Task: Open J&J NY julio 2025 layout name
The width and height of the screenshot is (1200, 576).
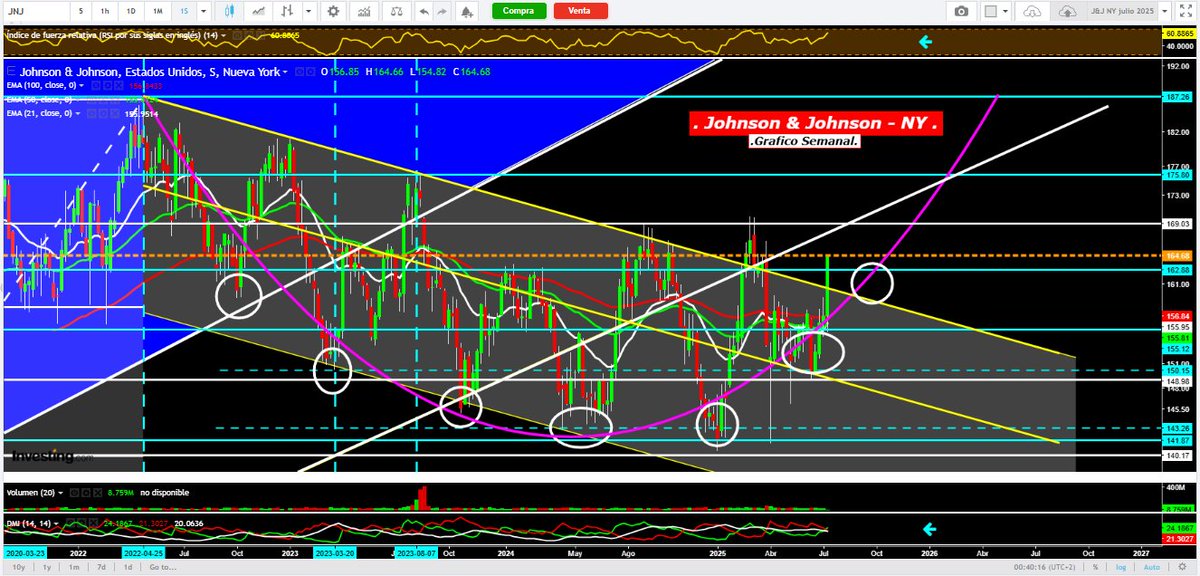Action: click(1123, 11)
